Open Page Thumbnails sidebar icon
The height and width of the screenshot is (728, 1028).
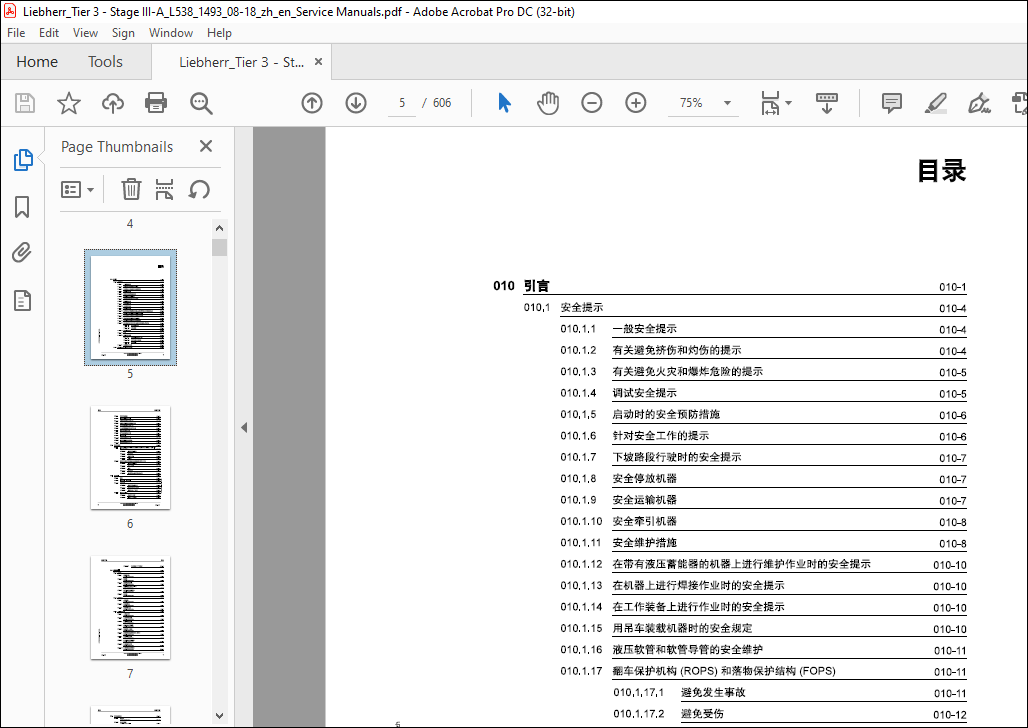point(23,159)
